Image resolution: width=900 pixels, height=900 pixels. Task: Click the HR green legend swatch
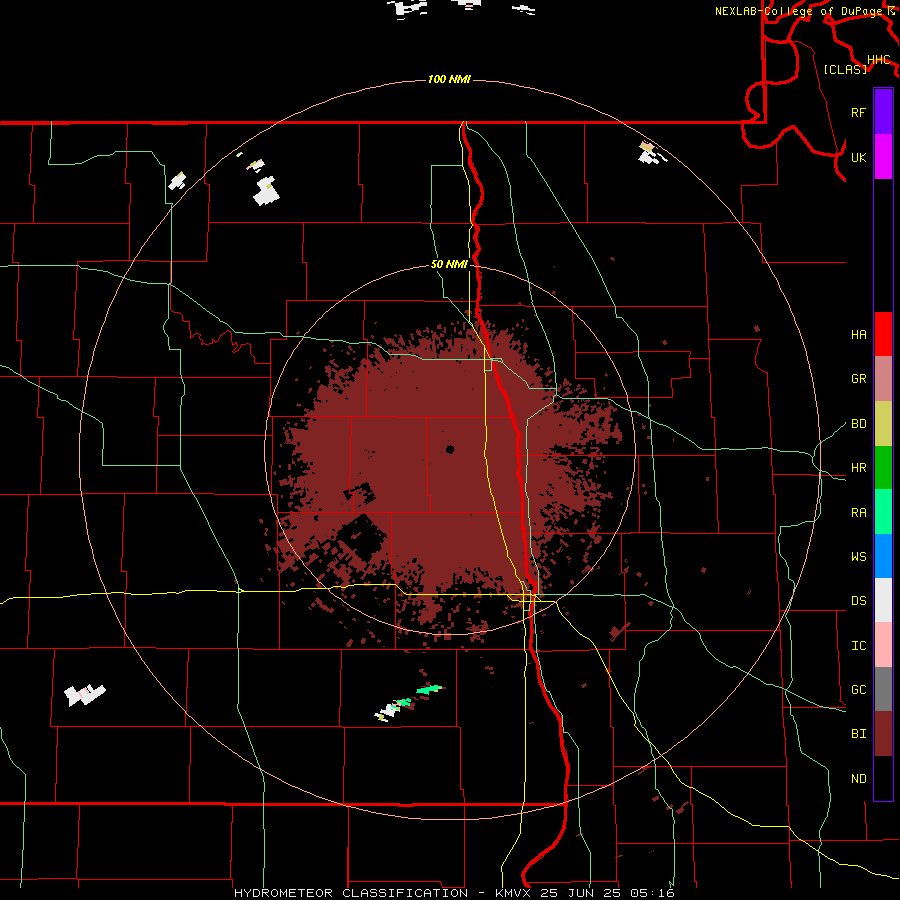pos(883,468)
